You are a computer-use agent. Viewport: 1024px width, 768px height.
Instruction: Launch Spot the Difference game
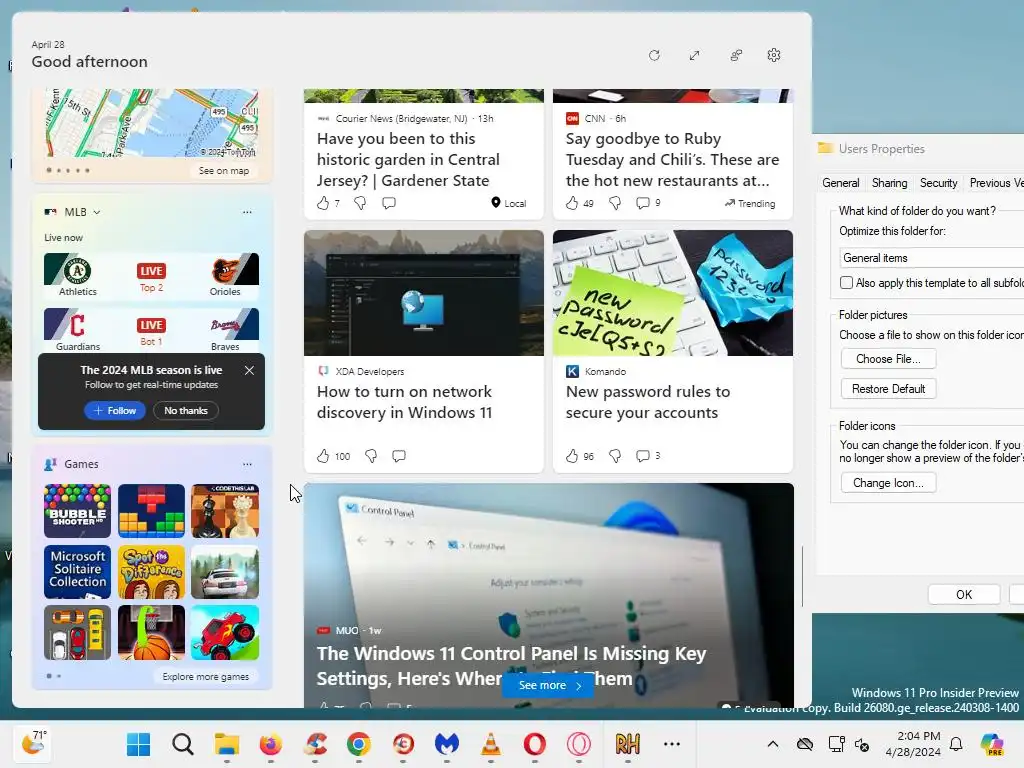152,572
